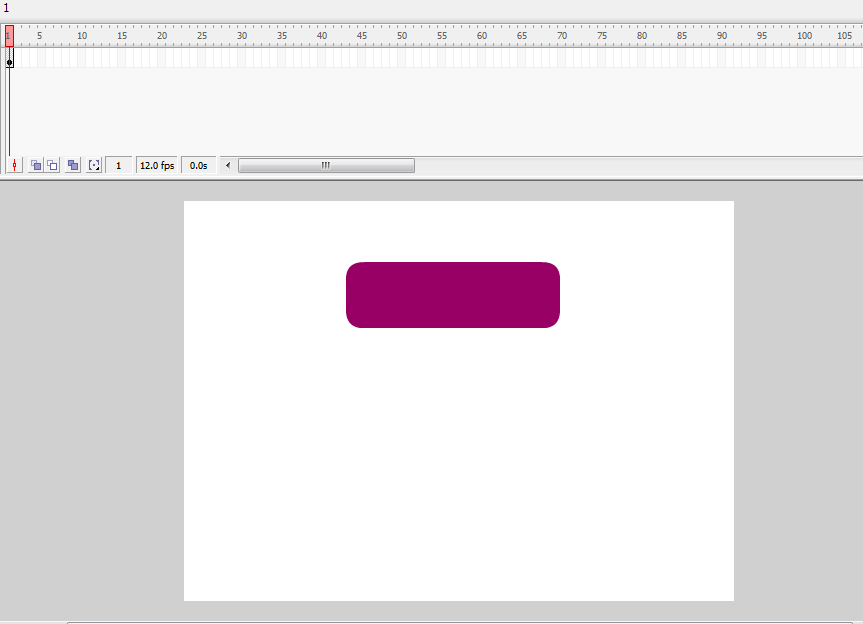
Task: Click the current frame number field
Action: (118, 166)
